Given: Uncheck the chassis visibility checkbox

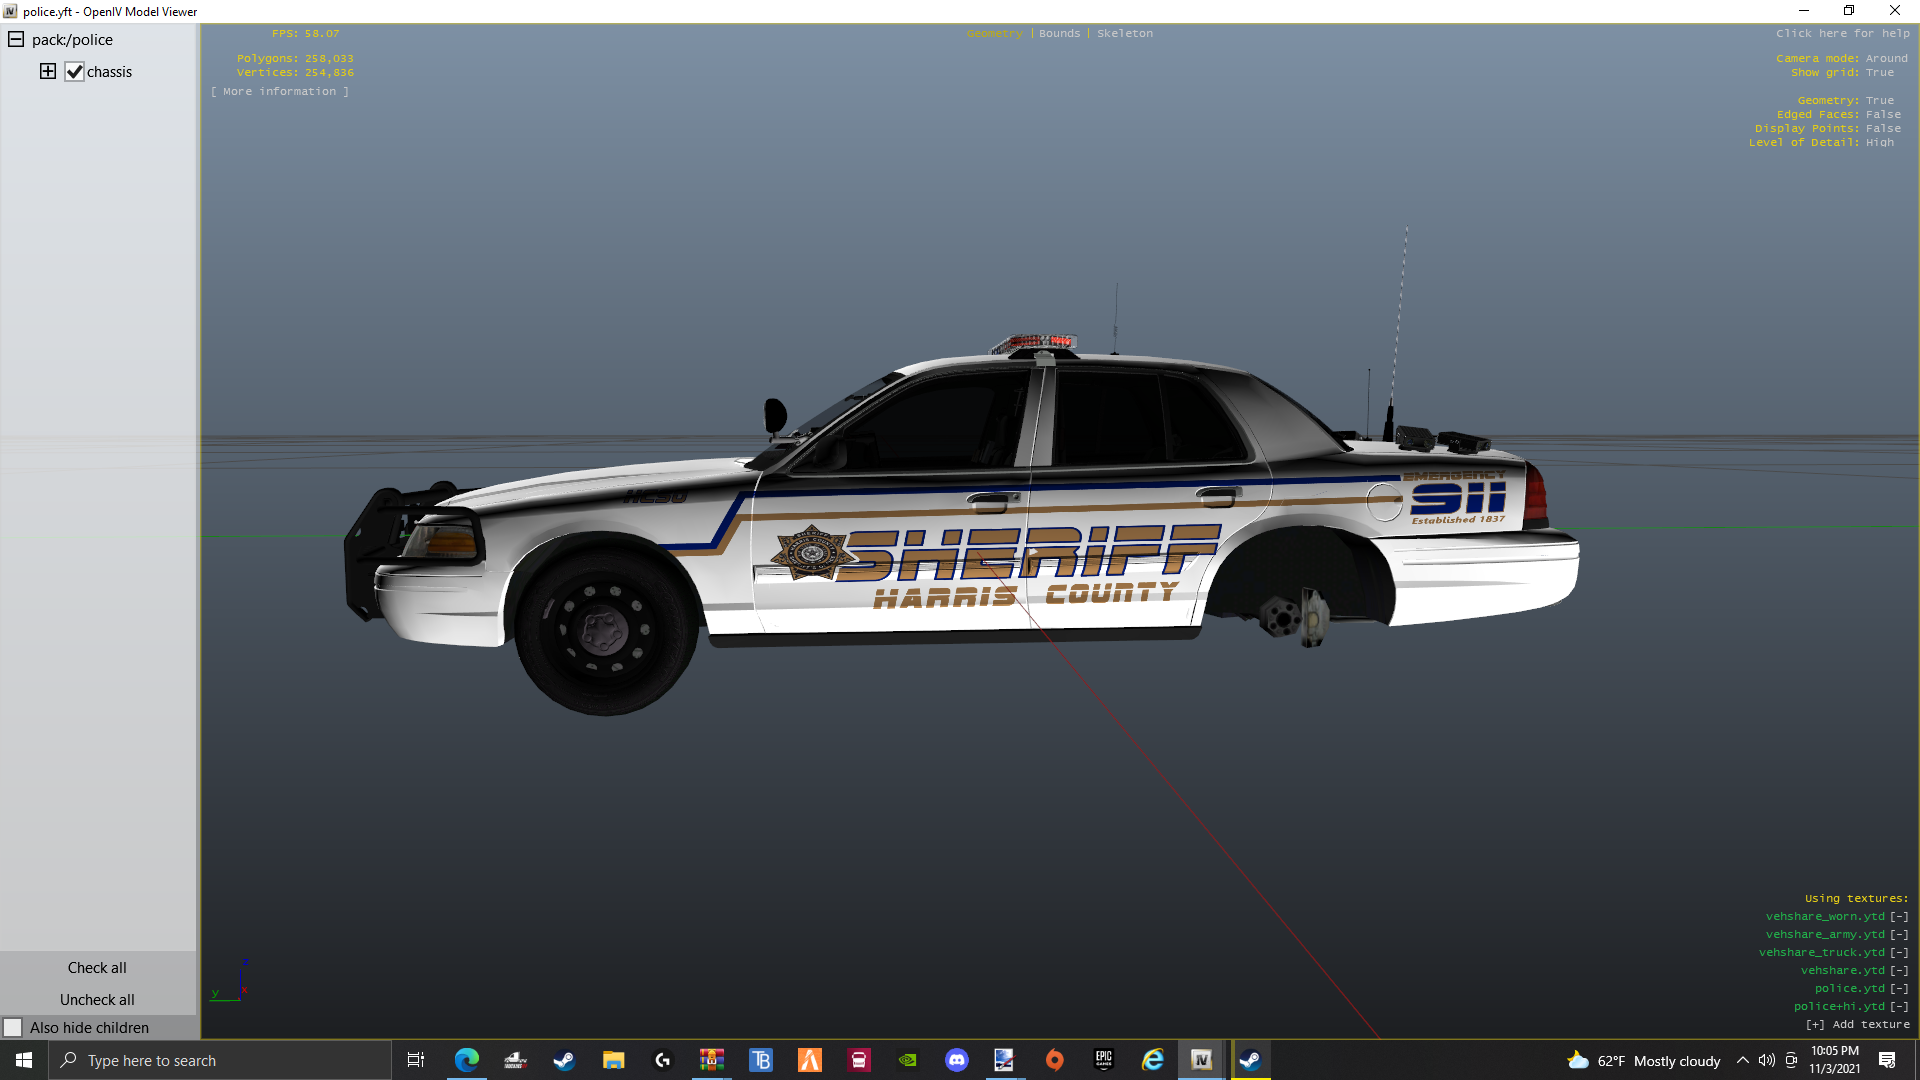Looking at the screenshot, I should pos(74,72).
